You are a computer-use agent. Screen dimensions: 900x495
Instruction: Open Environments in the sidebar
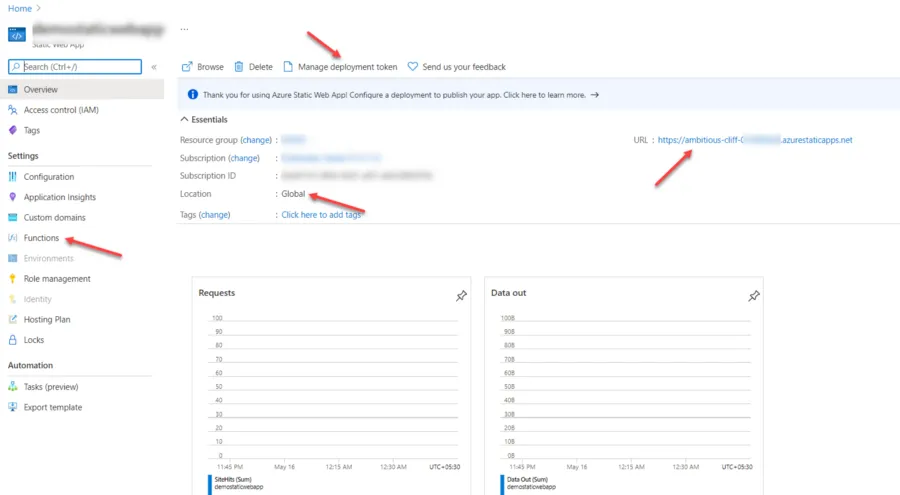pos(49,258)
